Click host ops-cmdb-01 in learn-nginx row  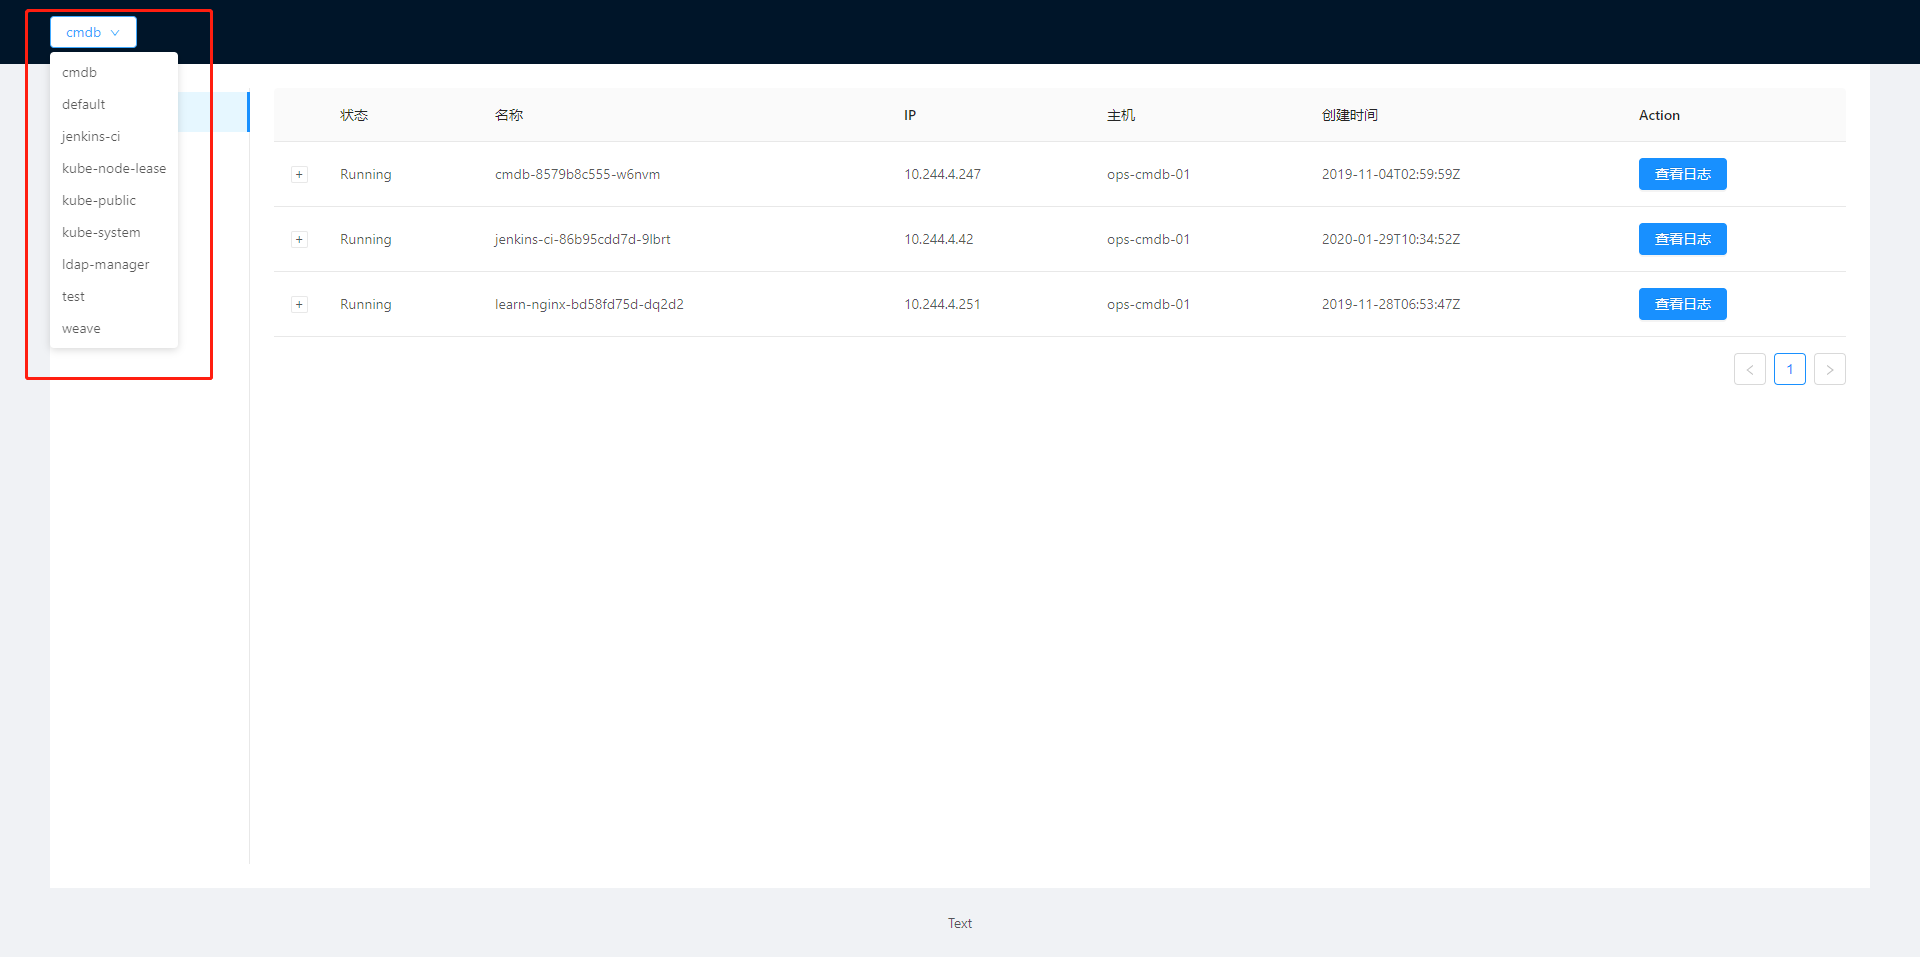click(1148, 304)
